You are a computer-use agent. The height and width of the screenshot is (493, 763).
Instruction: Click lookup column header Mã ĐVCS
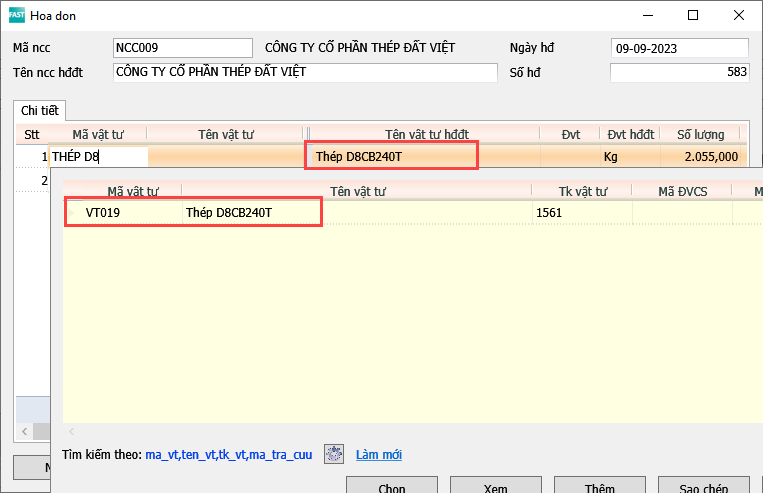pos(682,191)
